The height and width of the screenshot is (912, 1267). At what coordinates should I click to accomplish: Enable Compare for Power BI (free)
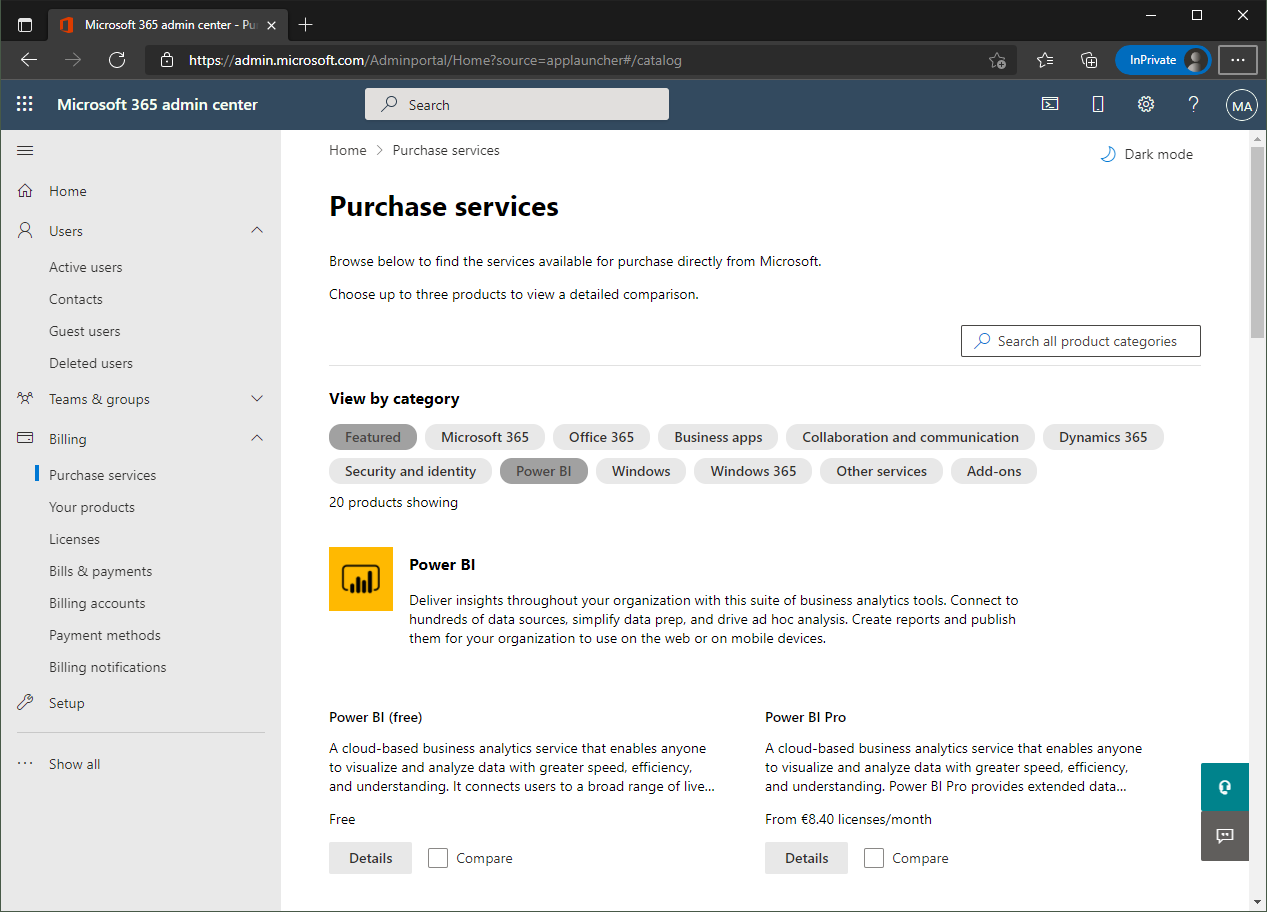tap(437, 858)
